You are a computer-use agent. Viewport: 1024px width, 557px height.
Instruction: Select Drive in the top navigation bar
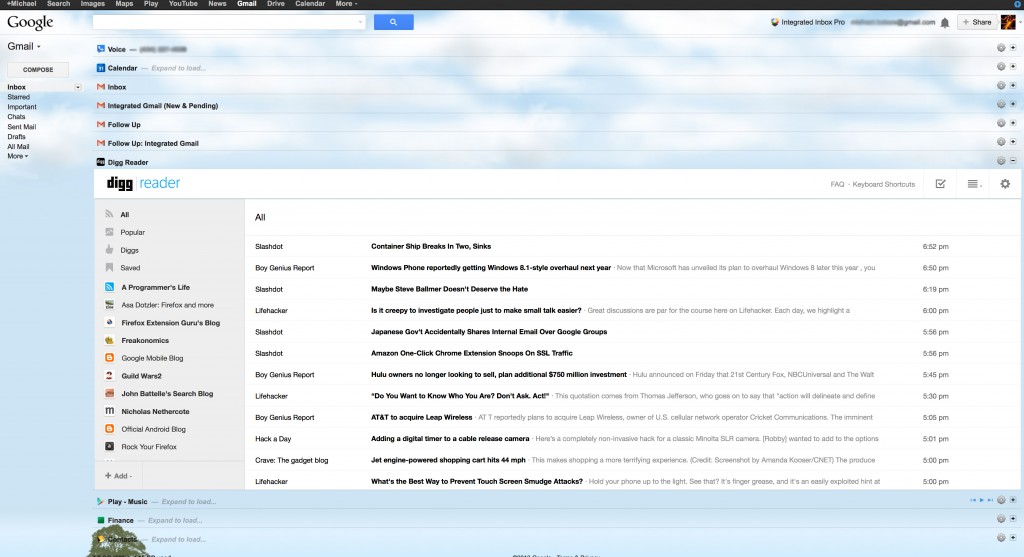coord(275,4)
